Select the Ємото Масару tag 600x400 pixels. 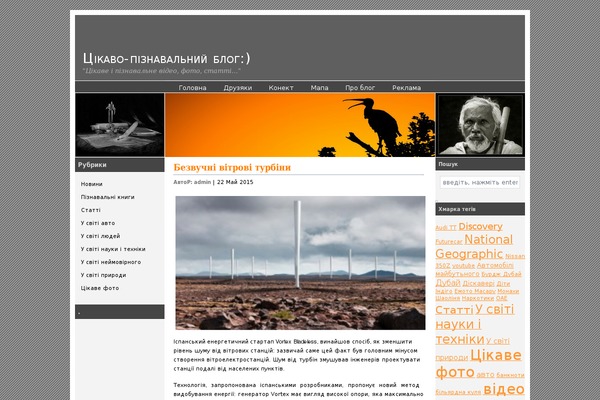tap(475, 291)
